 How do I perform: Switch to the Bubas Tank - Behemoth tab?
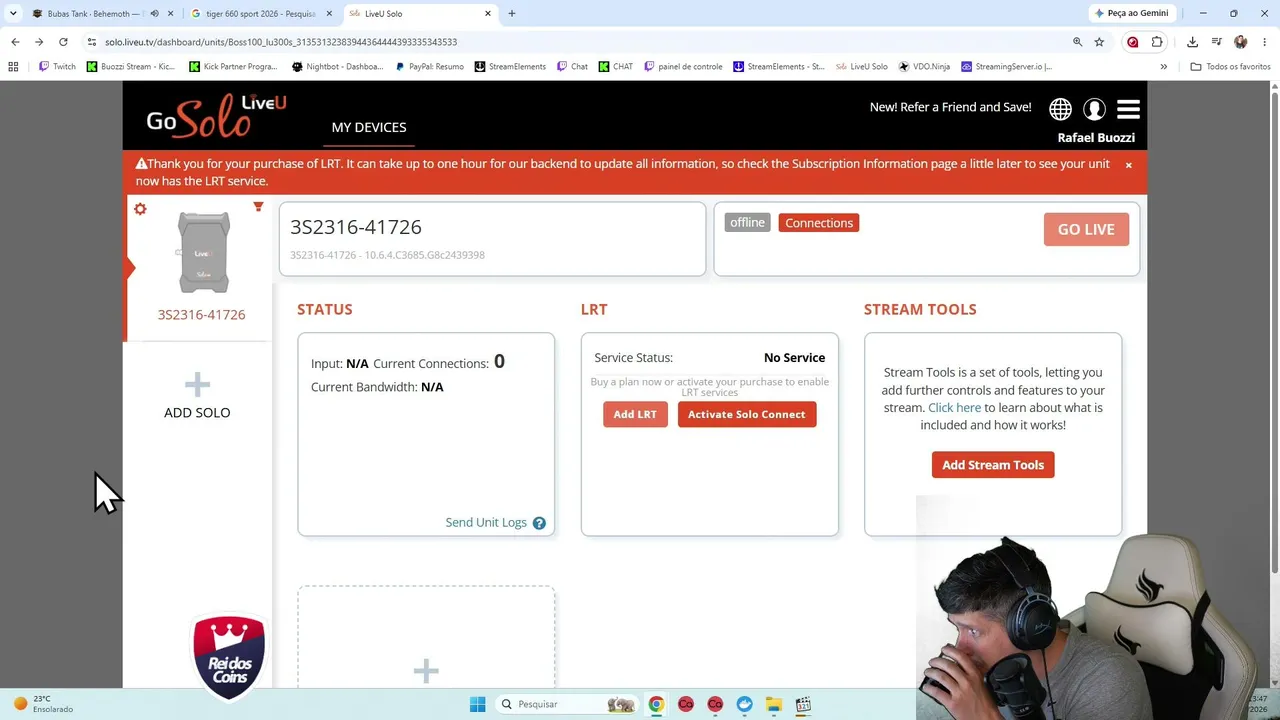(96, 14)
